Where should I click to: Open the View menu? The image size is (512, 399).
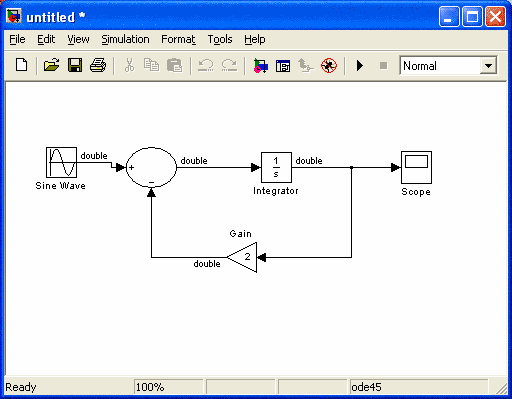(x=78, y=39)
